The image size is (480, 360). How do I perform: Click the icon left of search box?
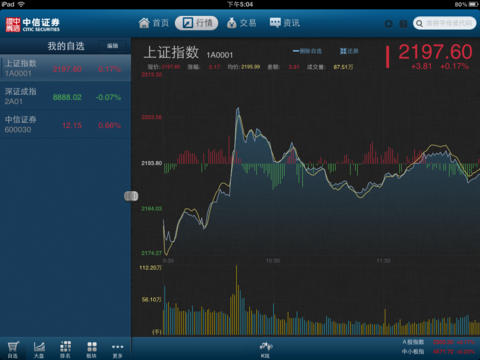click(403, 24)
